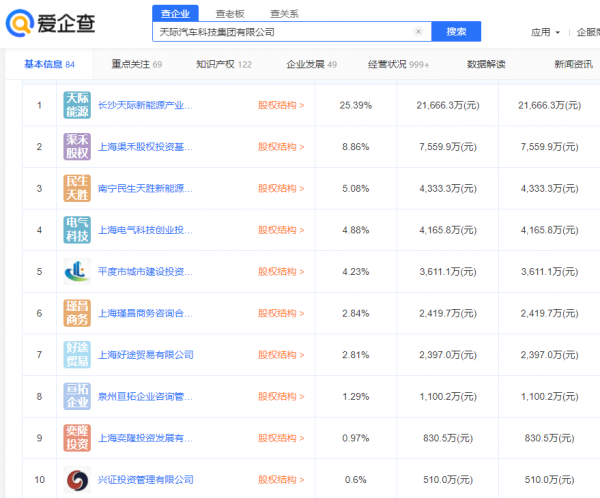This screenshot has width=600, height=498.
Task: Open the 应用 dropdown menu
Action: [545, 32]
